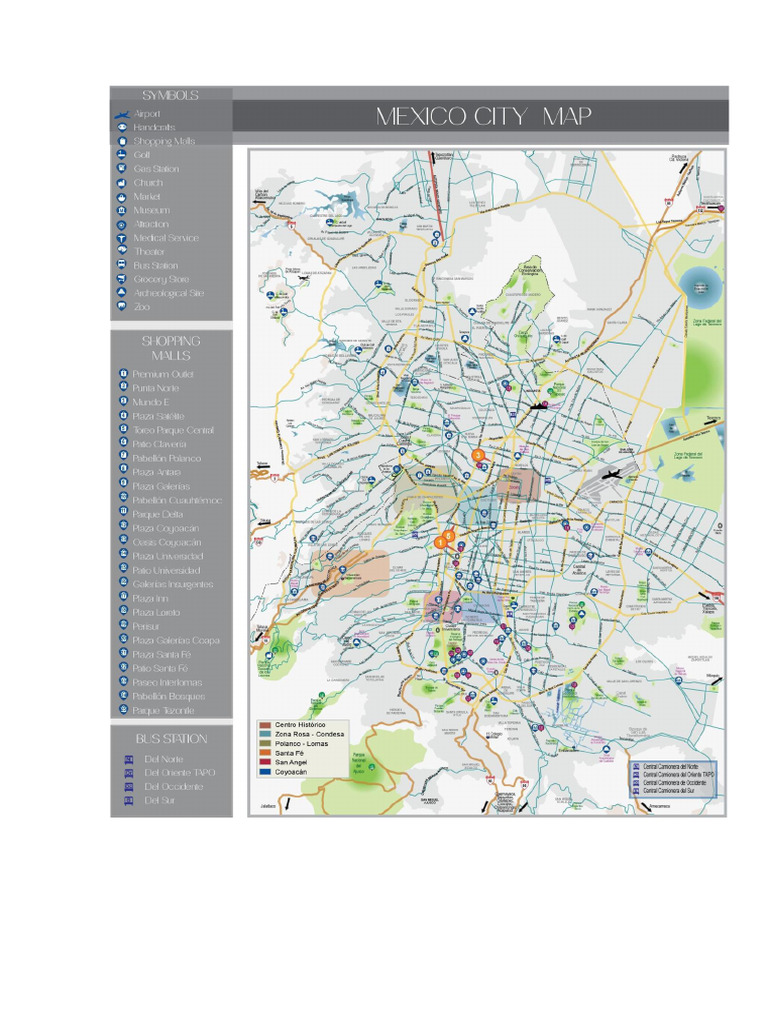The width and height of the screenshot is (768, 1024).
Task: Click the Patio Clavería label
Action: point(159,444)
